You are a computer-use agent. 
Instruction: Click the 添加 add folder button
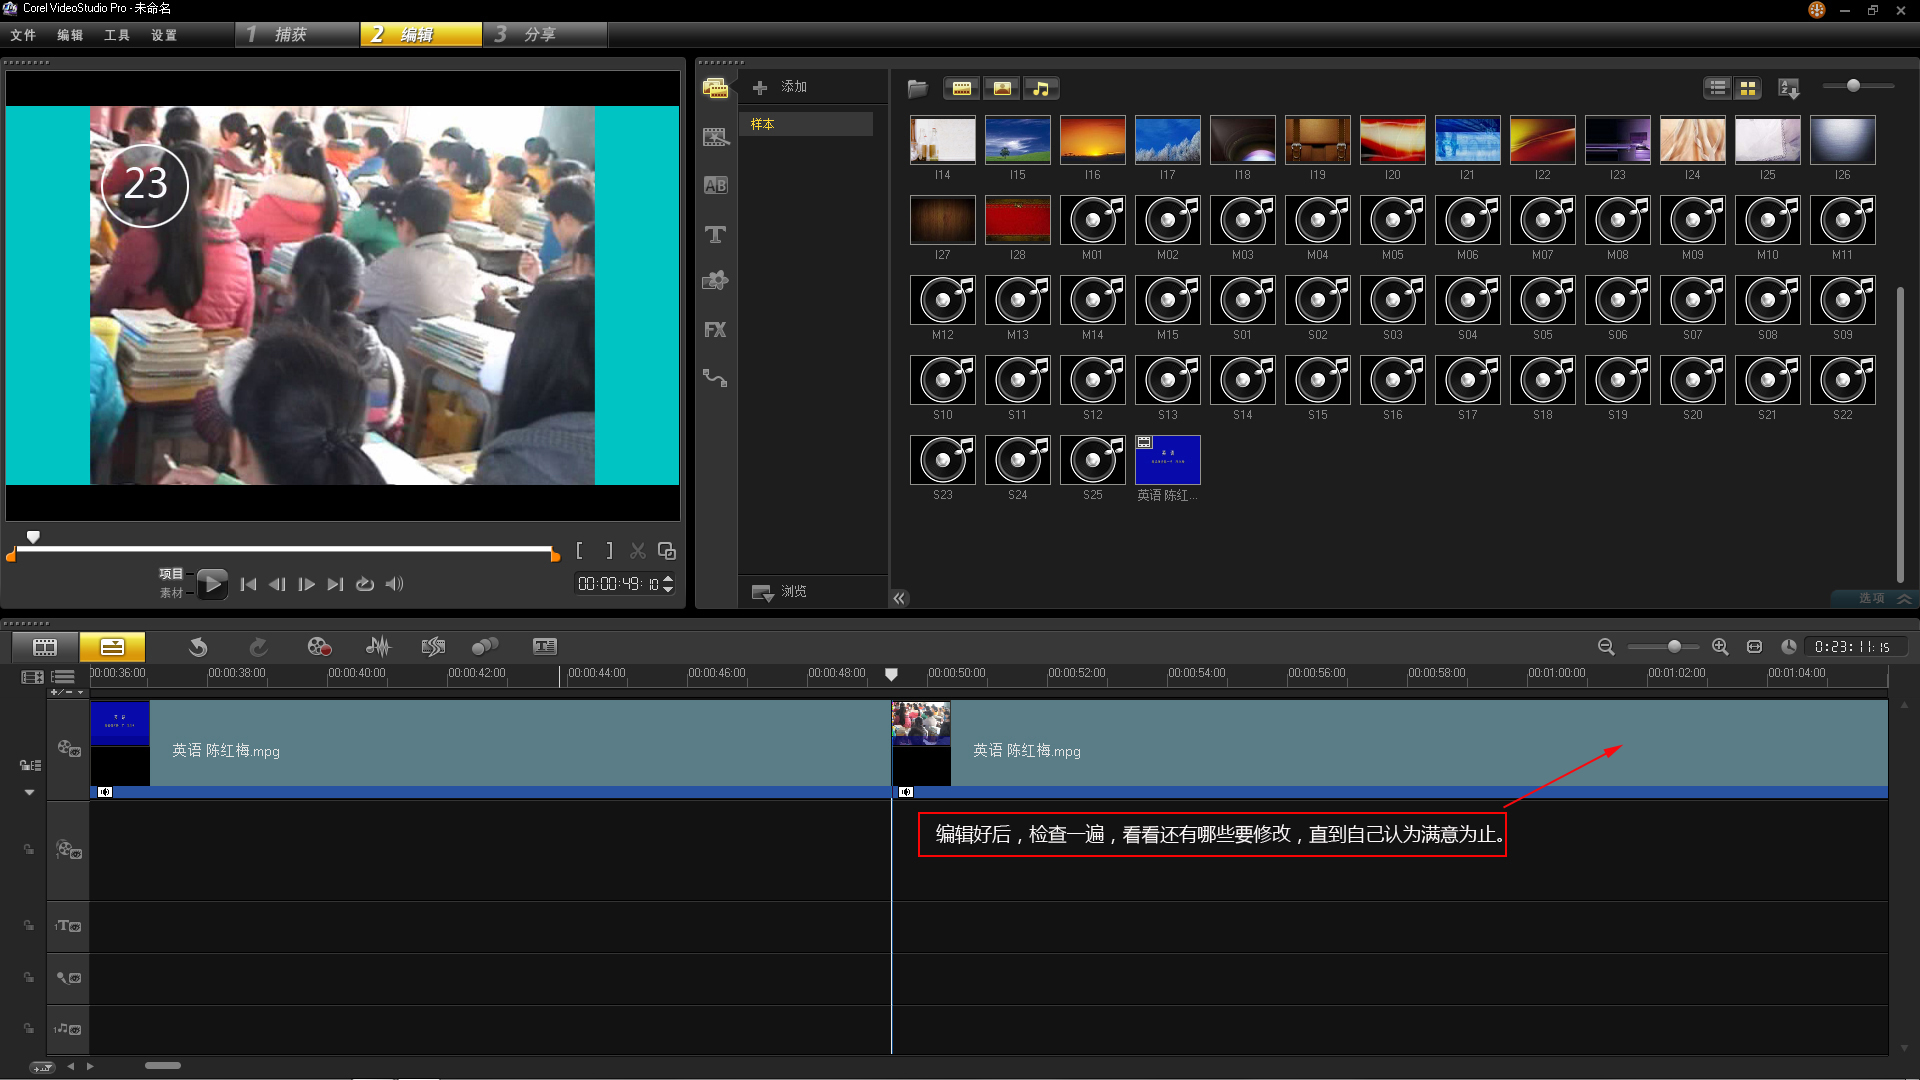781,87
